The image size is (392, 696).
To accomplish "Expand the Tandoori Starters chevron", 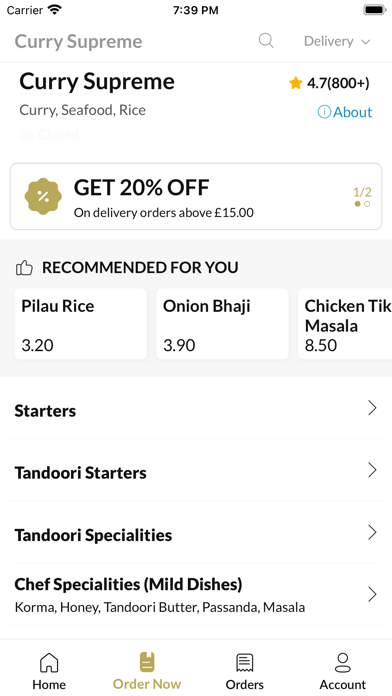I will pyautogui.click(x=372, y=470).
